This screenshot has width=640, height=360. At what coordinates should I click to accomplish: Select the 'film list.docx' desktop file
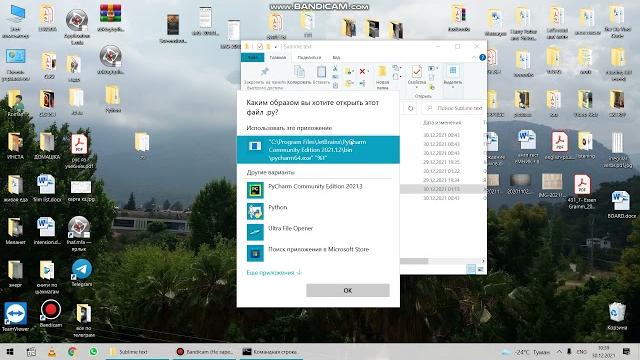(47, 188)
